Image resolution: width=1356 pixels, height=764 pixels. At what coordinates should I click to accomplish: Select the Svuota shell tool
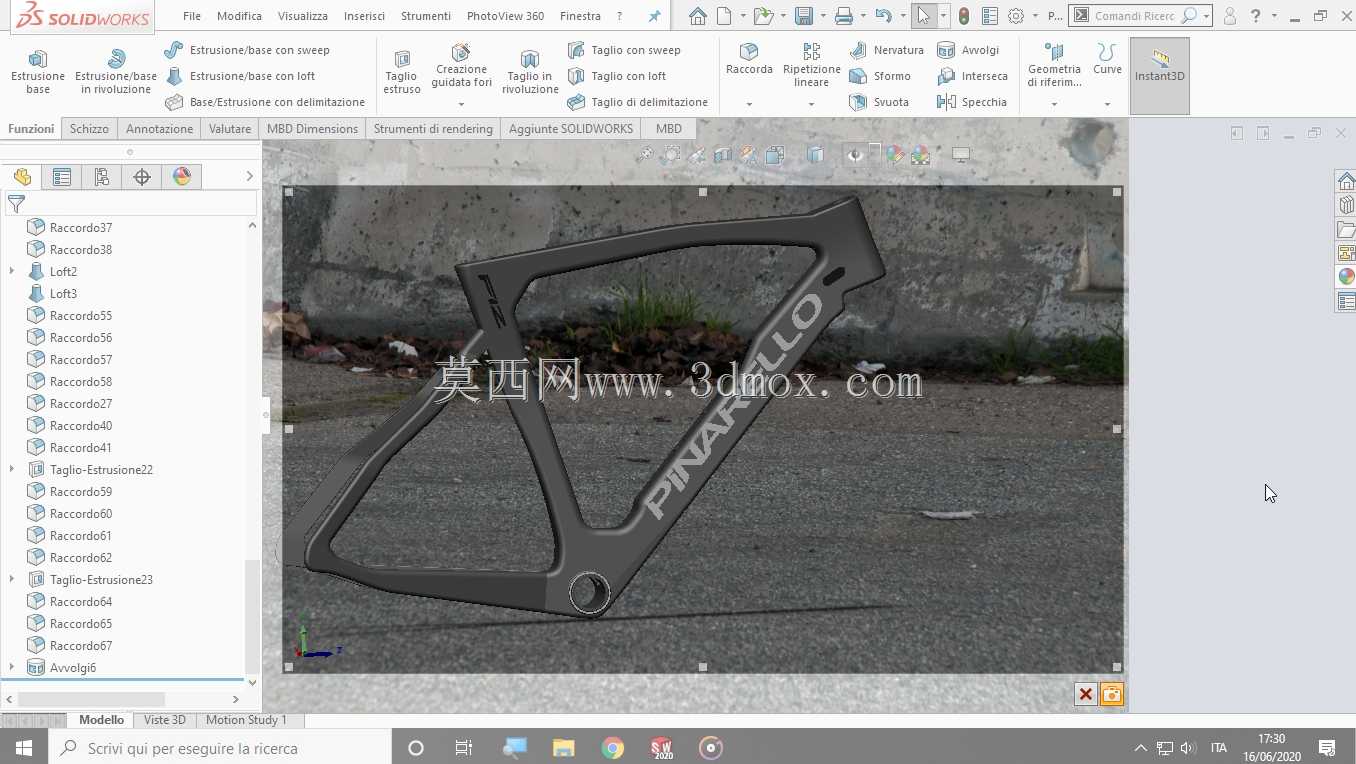879,102
